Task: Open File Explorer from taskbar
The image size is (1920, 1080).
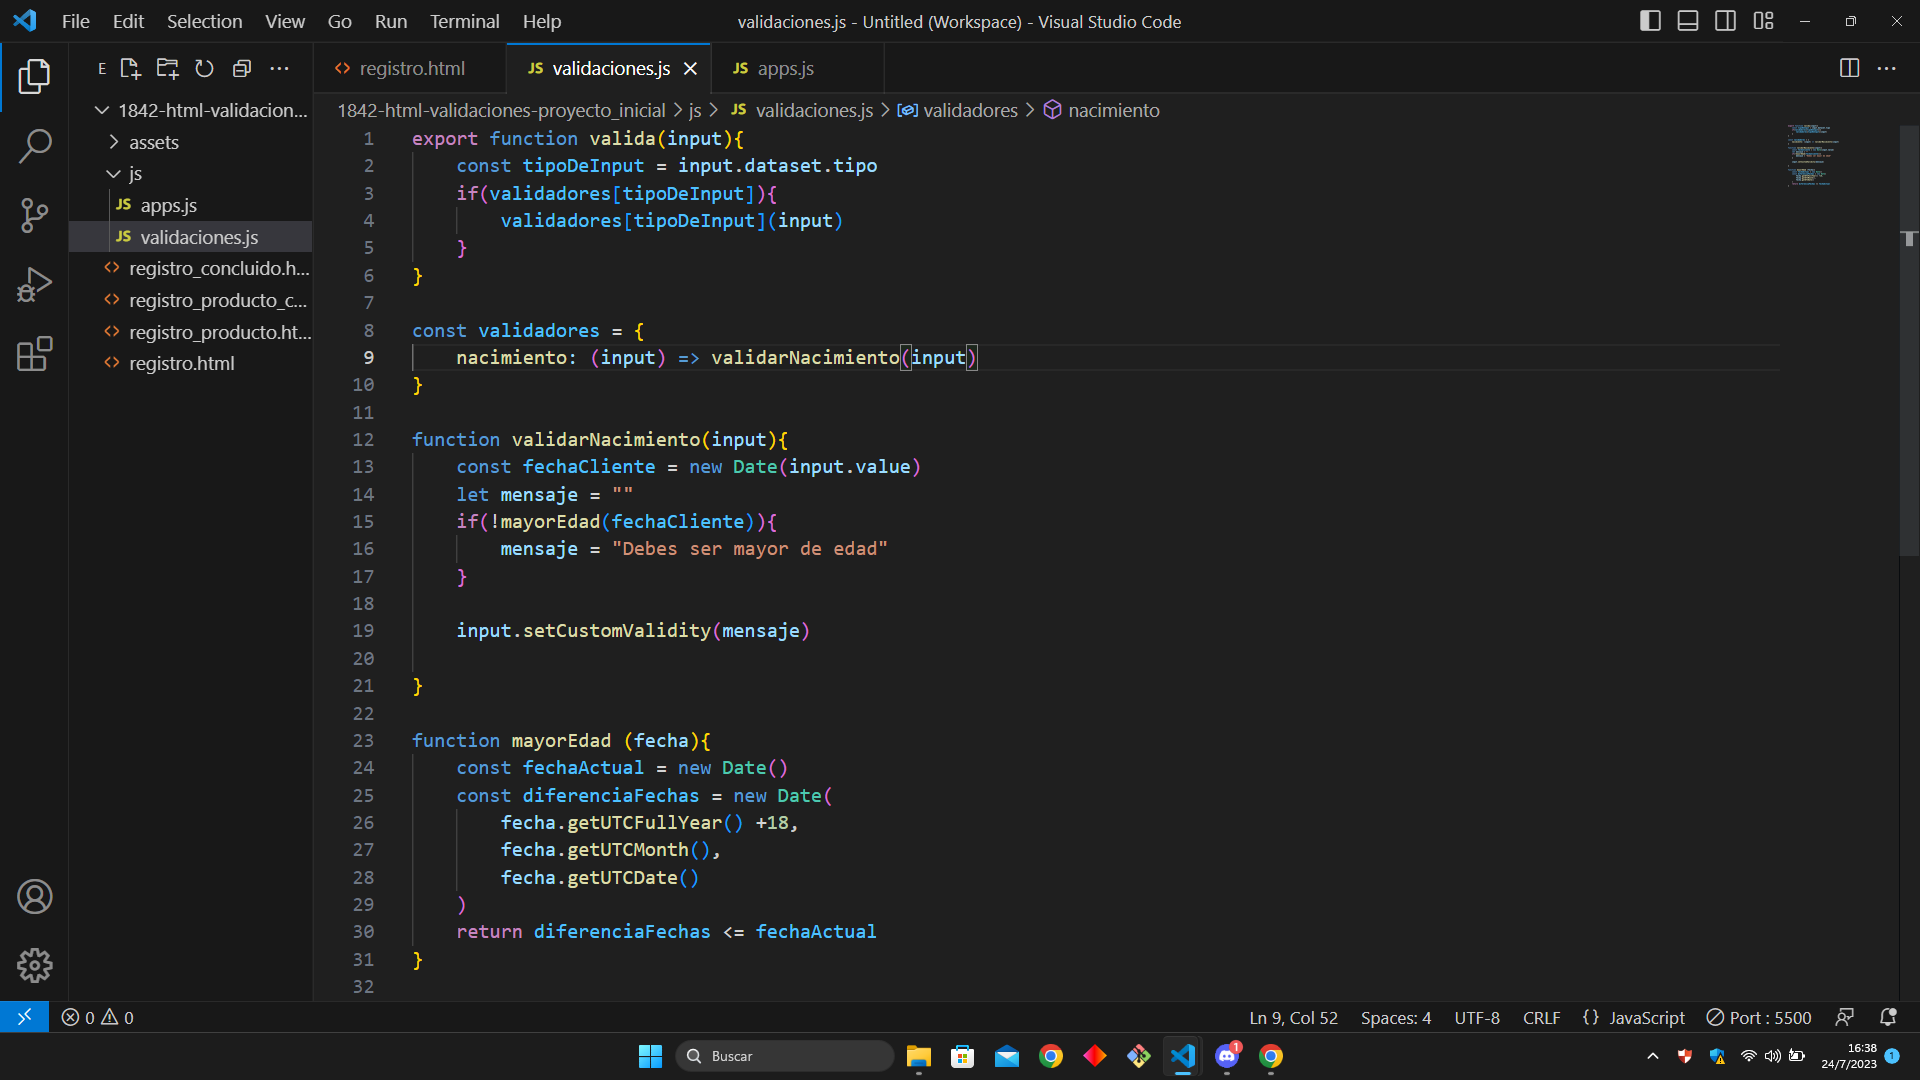Action: pyautogui.click(x=918, y=1056)
